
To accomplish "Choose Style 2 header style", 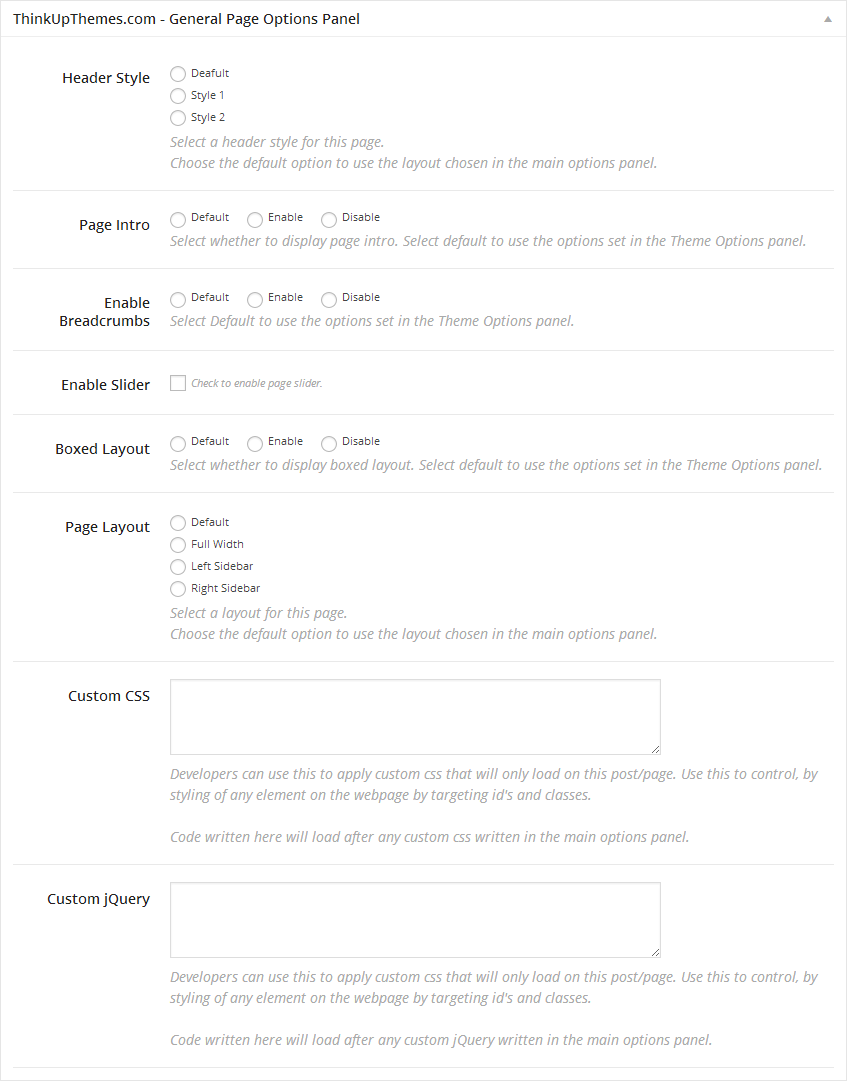I will point(178,118).
